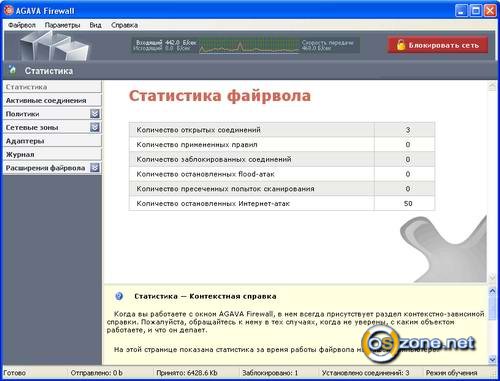
Task: Click row Количество открытых соединений
Action: pyautogui.click(x=282, y=130)
